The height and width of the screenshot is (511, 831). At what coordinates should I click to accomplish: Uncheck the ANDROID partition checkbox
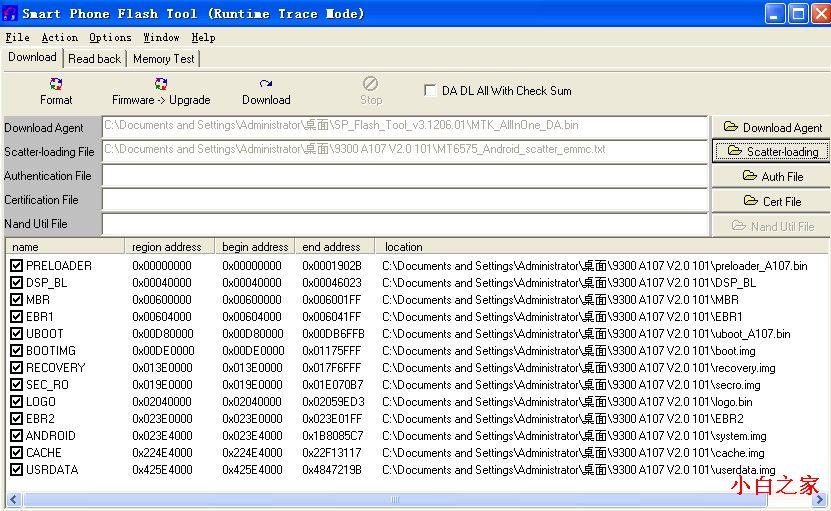(16, 435)
